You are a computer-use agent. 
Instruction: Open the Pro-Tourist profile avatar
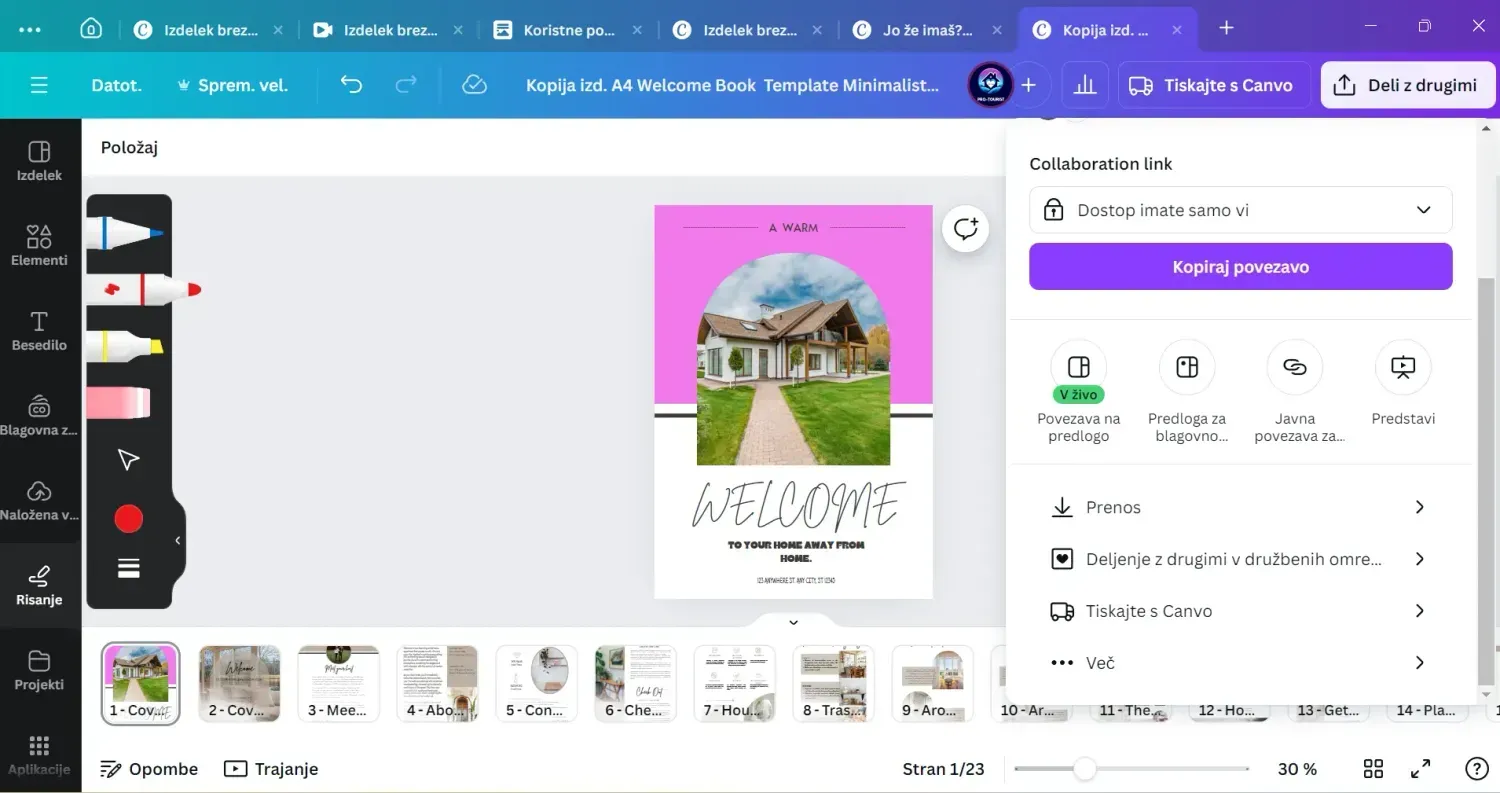(990, 85)
